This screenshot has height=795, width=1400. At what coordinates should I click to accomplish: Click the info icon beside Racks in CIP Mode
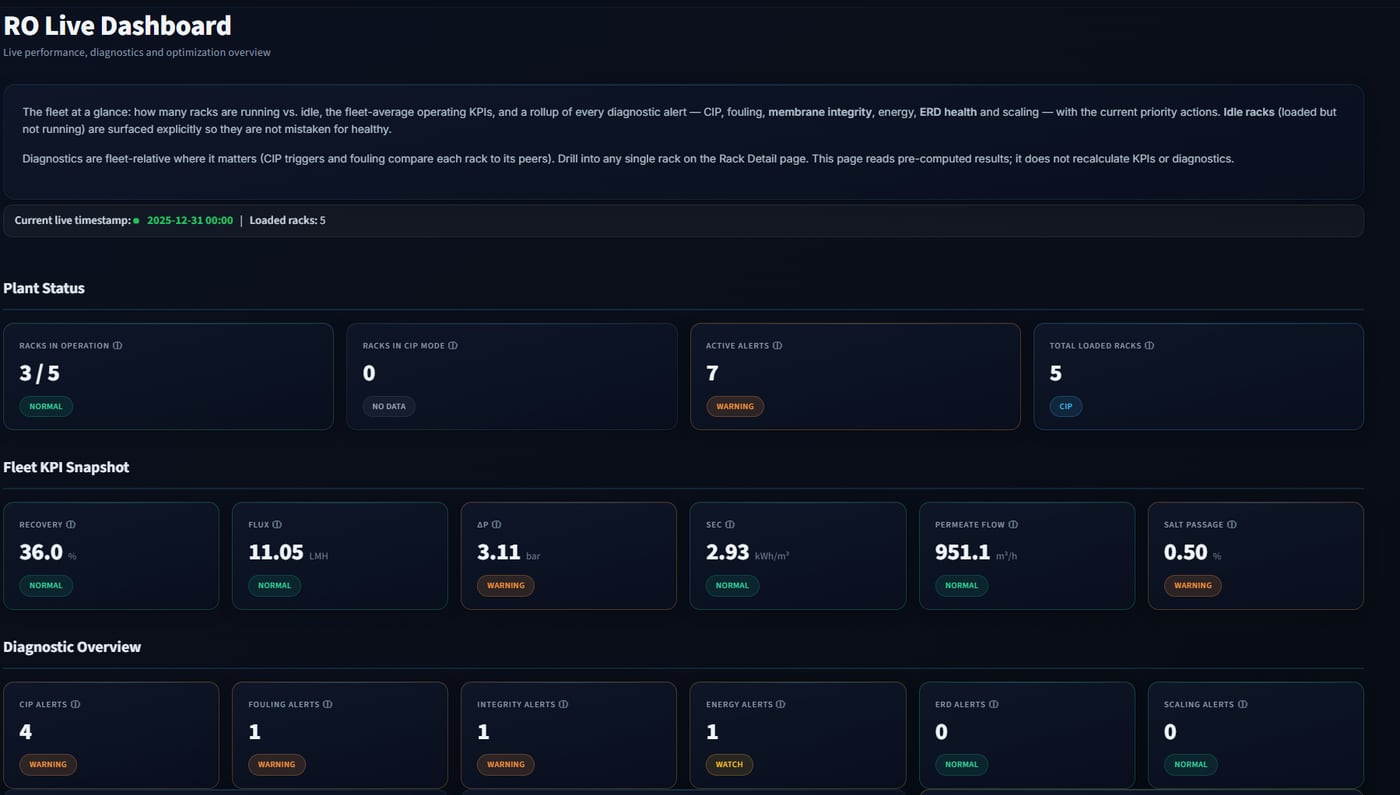(453, 346)
